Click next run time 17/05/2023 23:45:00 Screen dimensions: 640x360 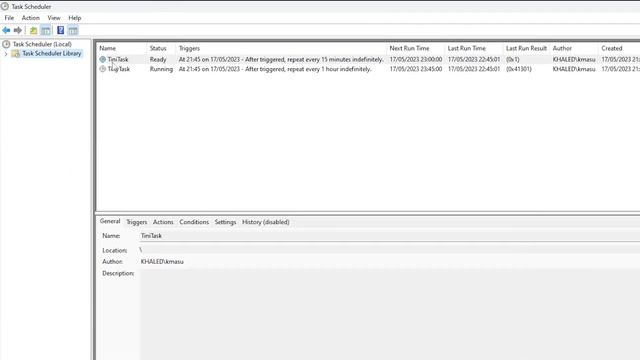tap(416, 69)
